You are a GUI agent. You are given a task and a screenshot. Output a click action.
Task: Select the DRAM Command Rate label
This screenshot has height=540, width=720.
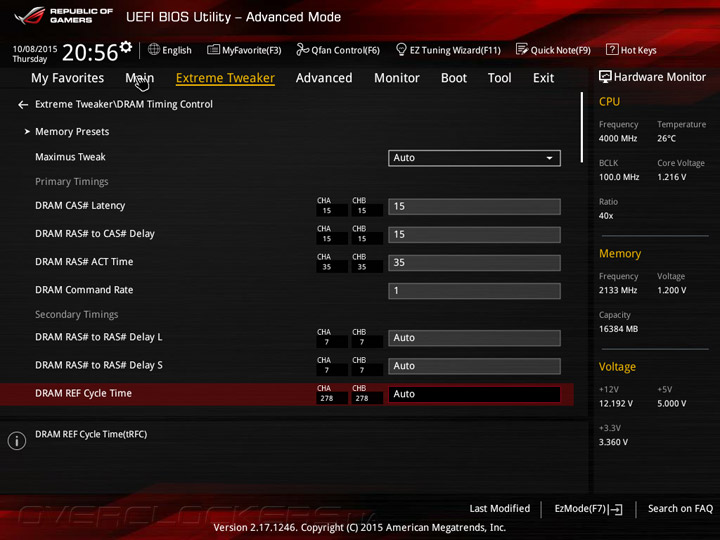84,290
